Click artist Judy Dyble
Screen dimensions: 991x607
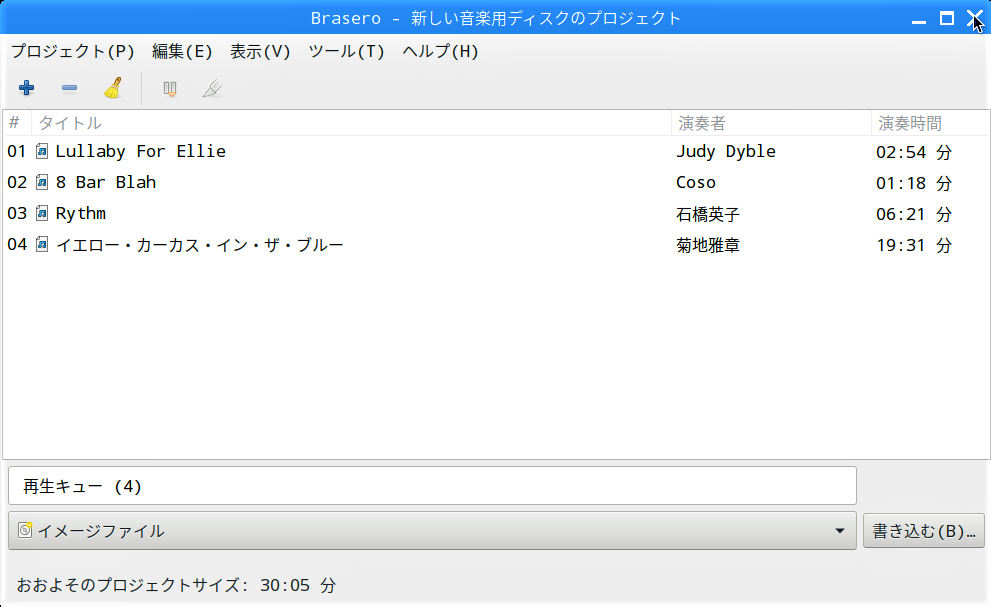click(x=726, y=151)
